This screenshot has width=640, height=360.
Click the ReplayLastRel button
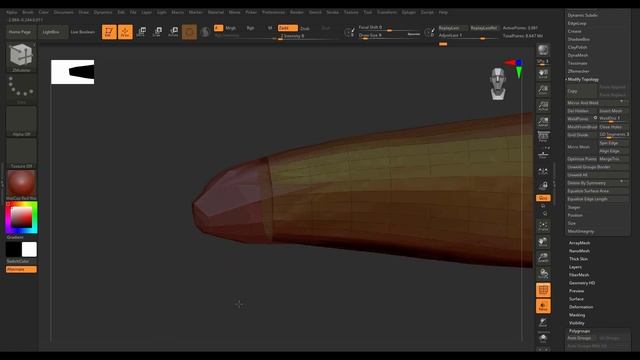[x=484, y=28]
